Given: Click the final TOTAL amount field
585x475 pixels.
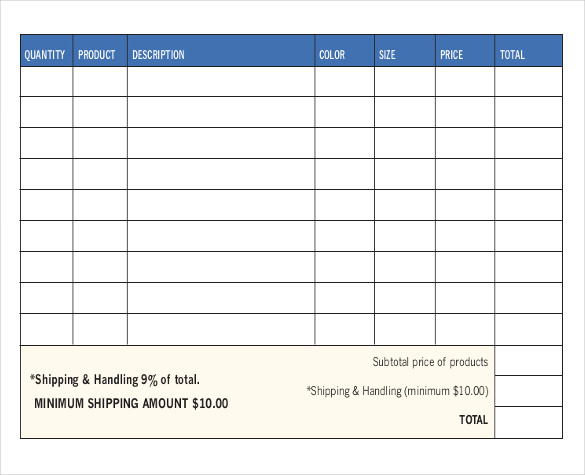Looking at the screenshot, I should click(529, 422).
